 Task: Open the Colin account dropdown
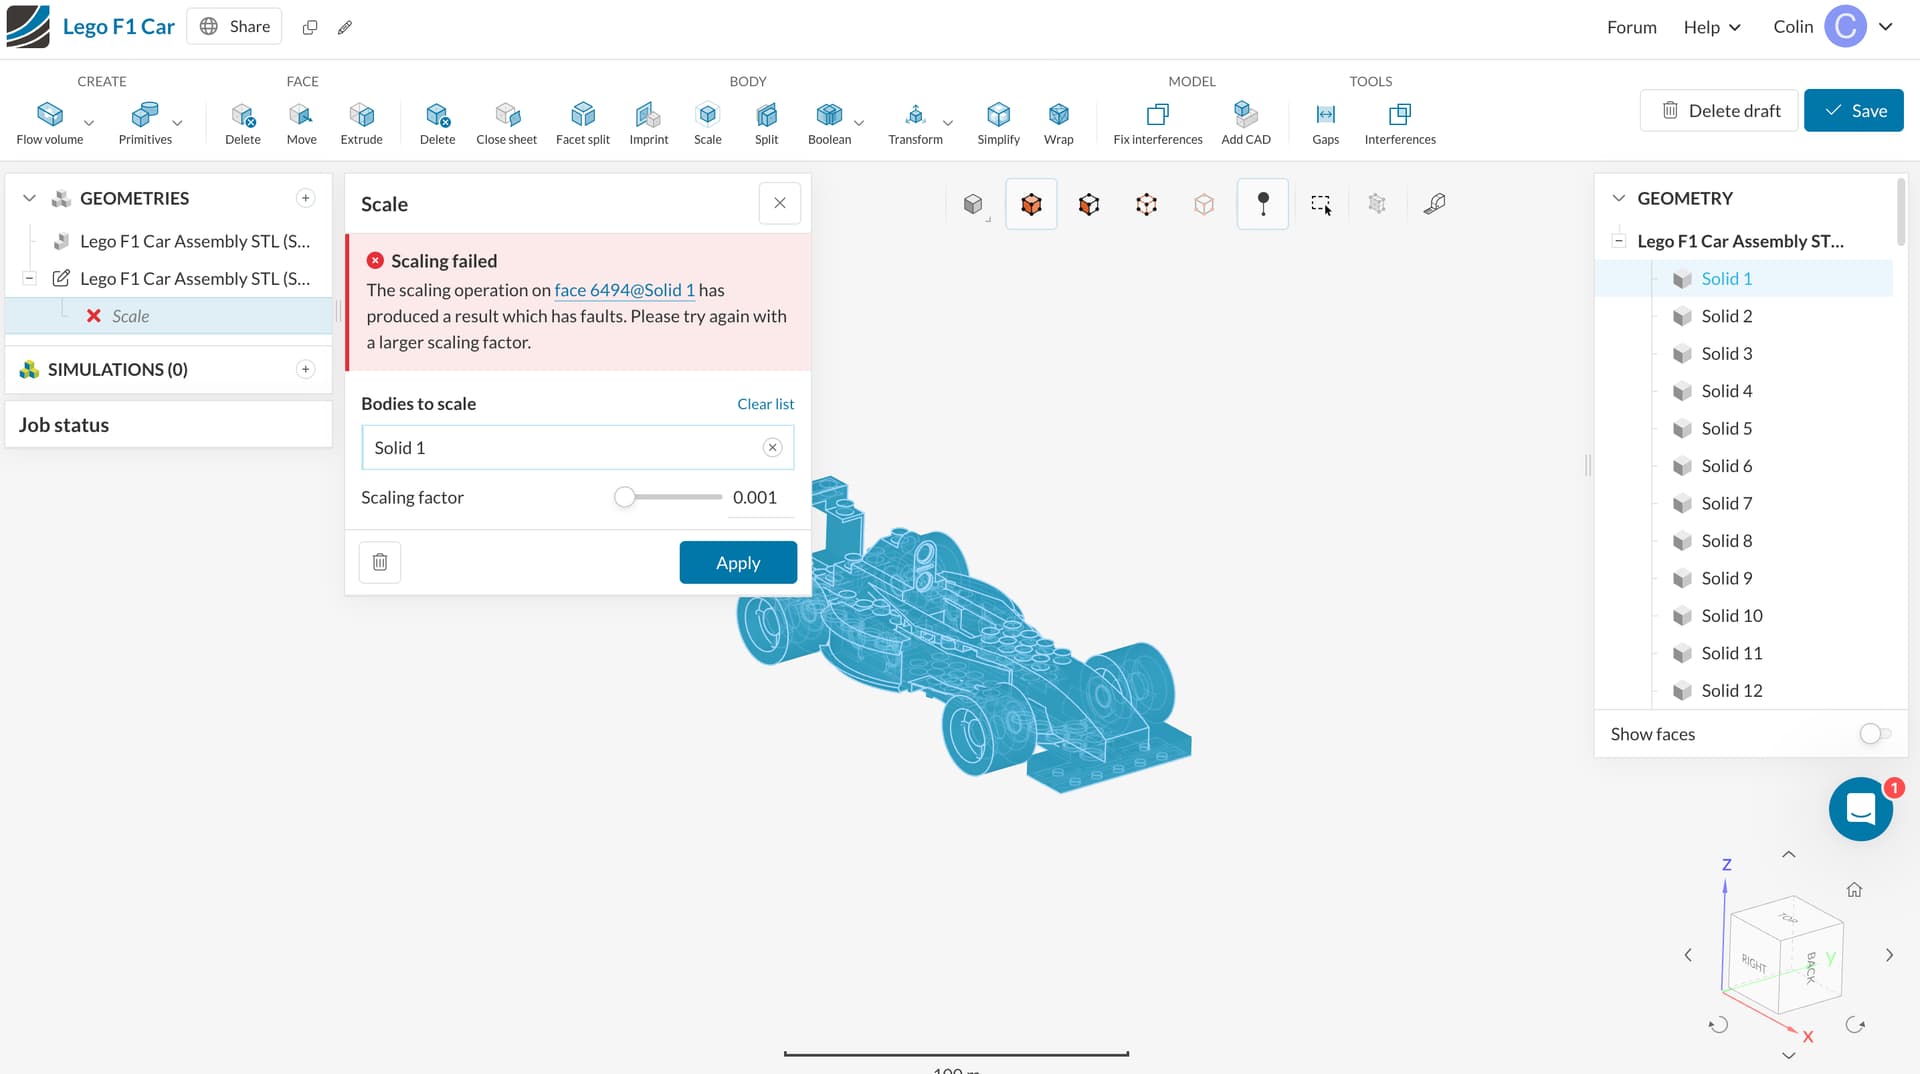coord(1833,27)
